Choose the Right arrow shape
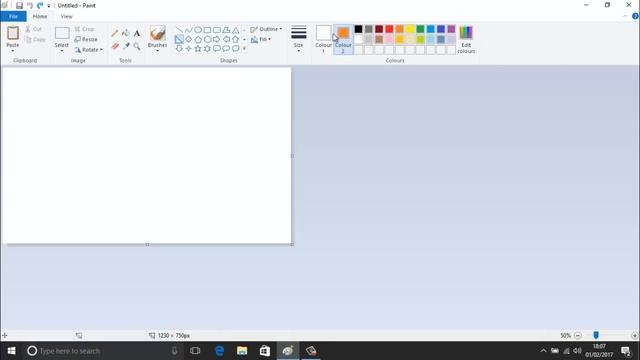640x360 pixels. pyautogui.click(x=217, y=40)
